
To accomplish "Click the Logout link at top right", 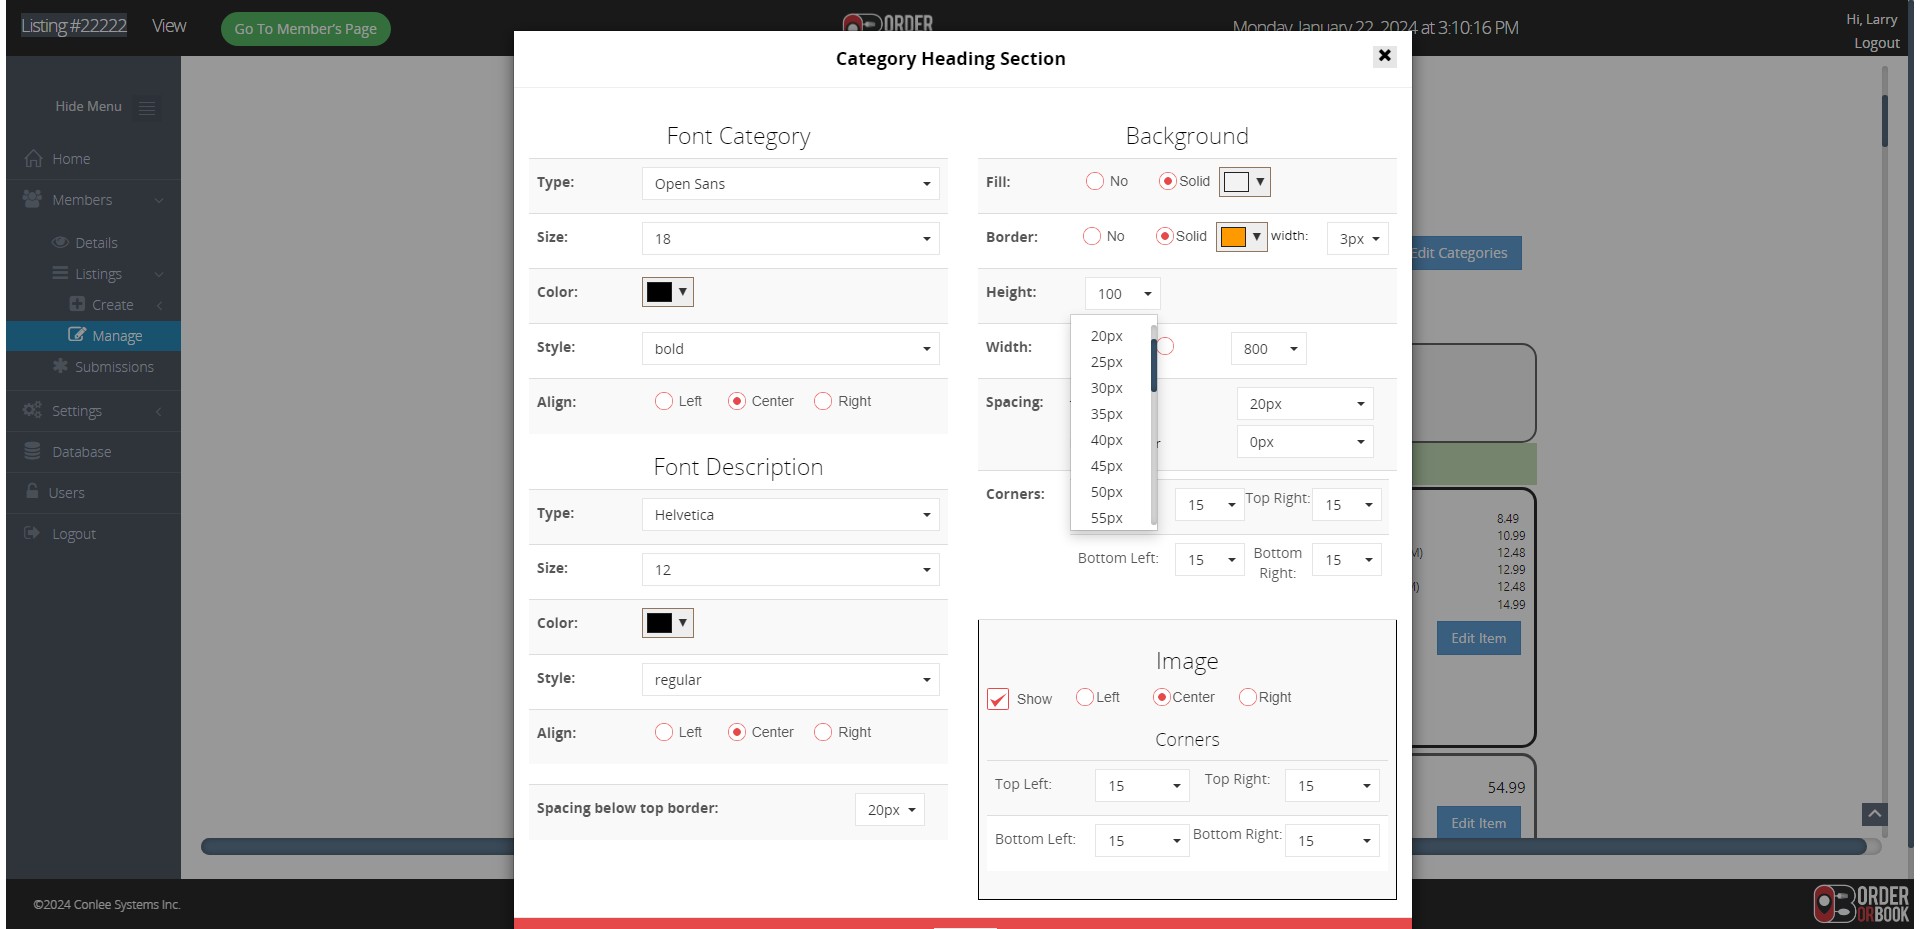I will pyautogui.click(x=1876, y=43).
